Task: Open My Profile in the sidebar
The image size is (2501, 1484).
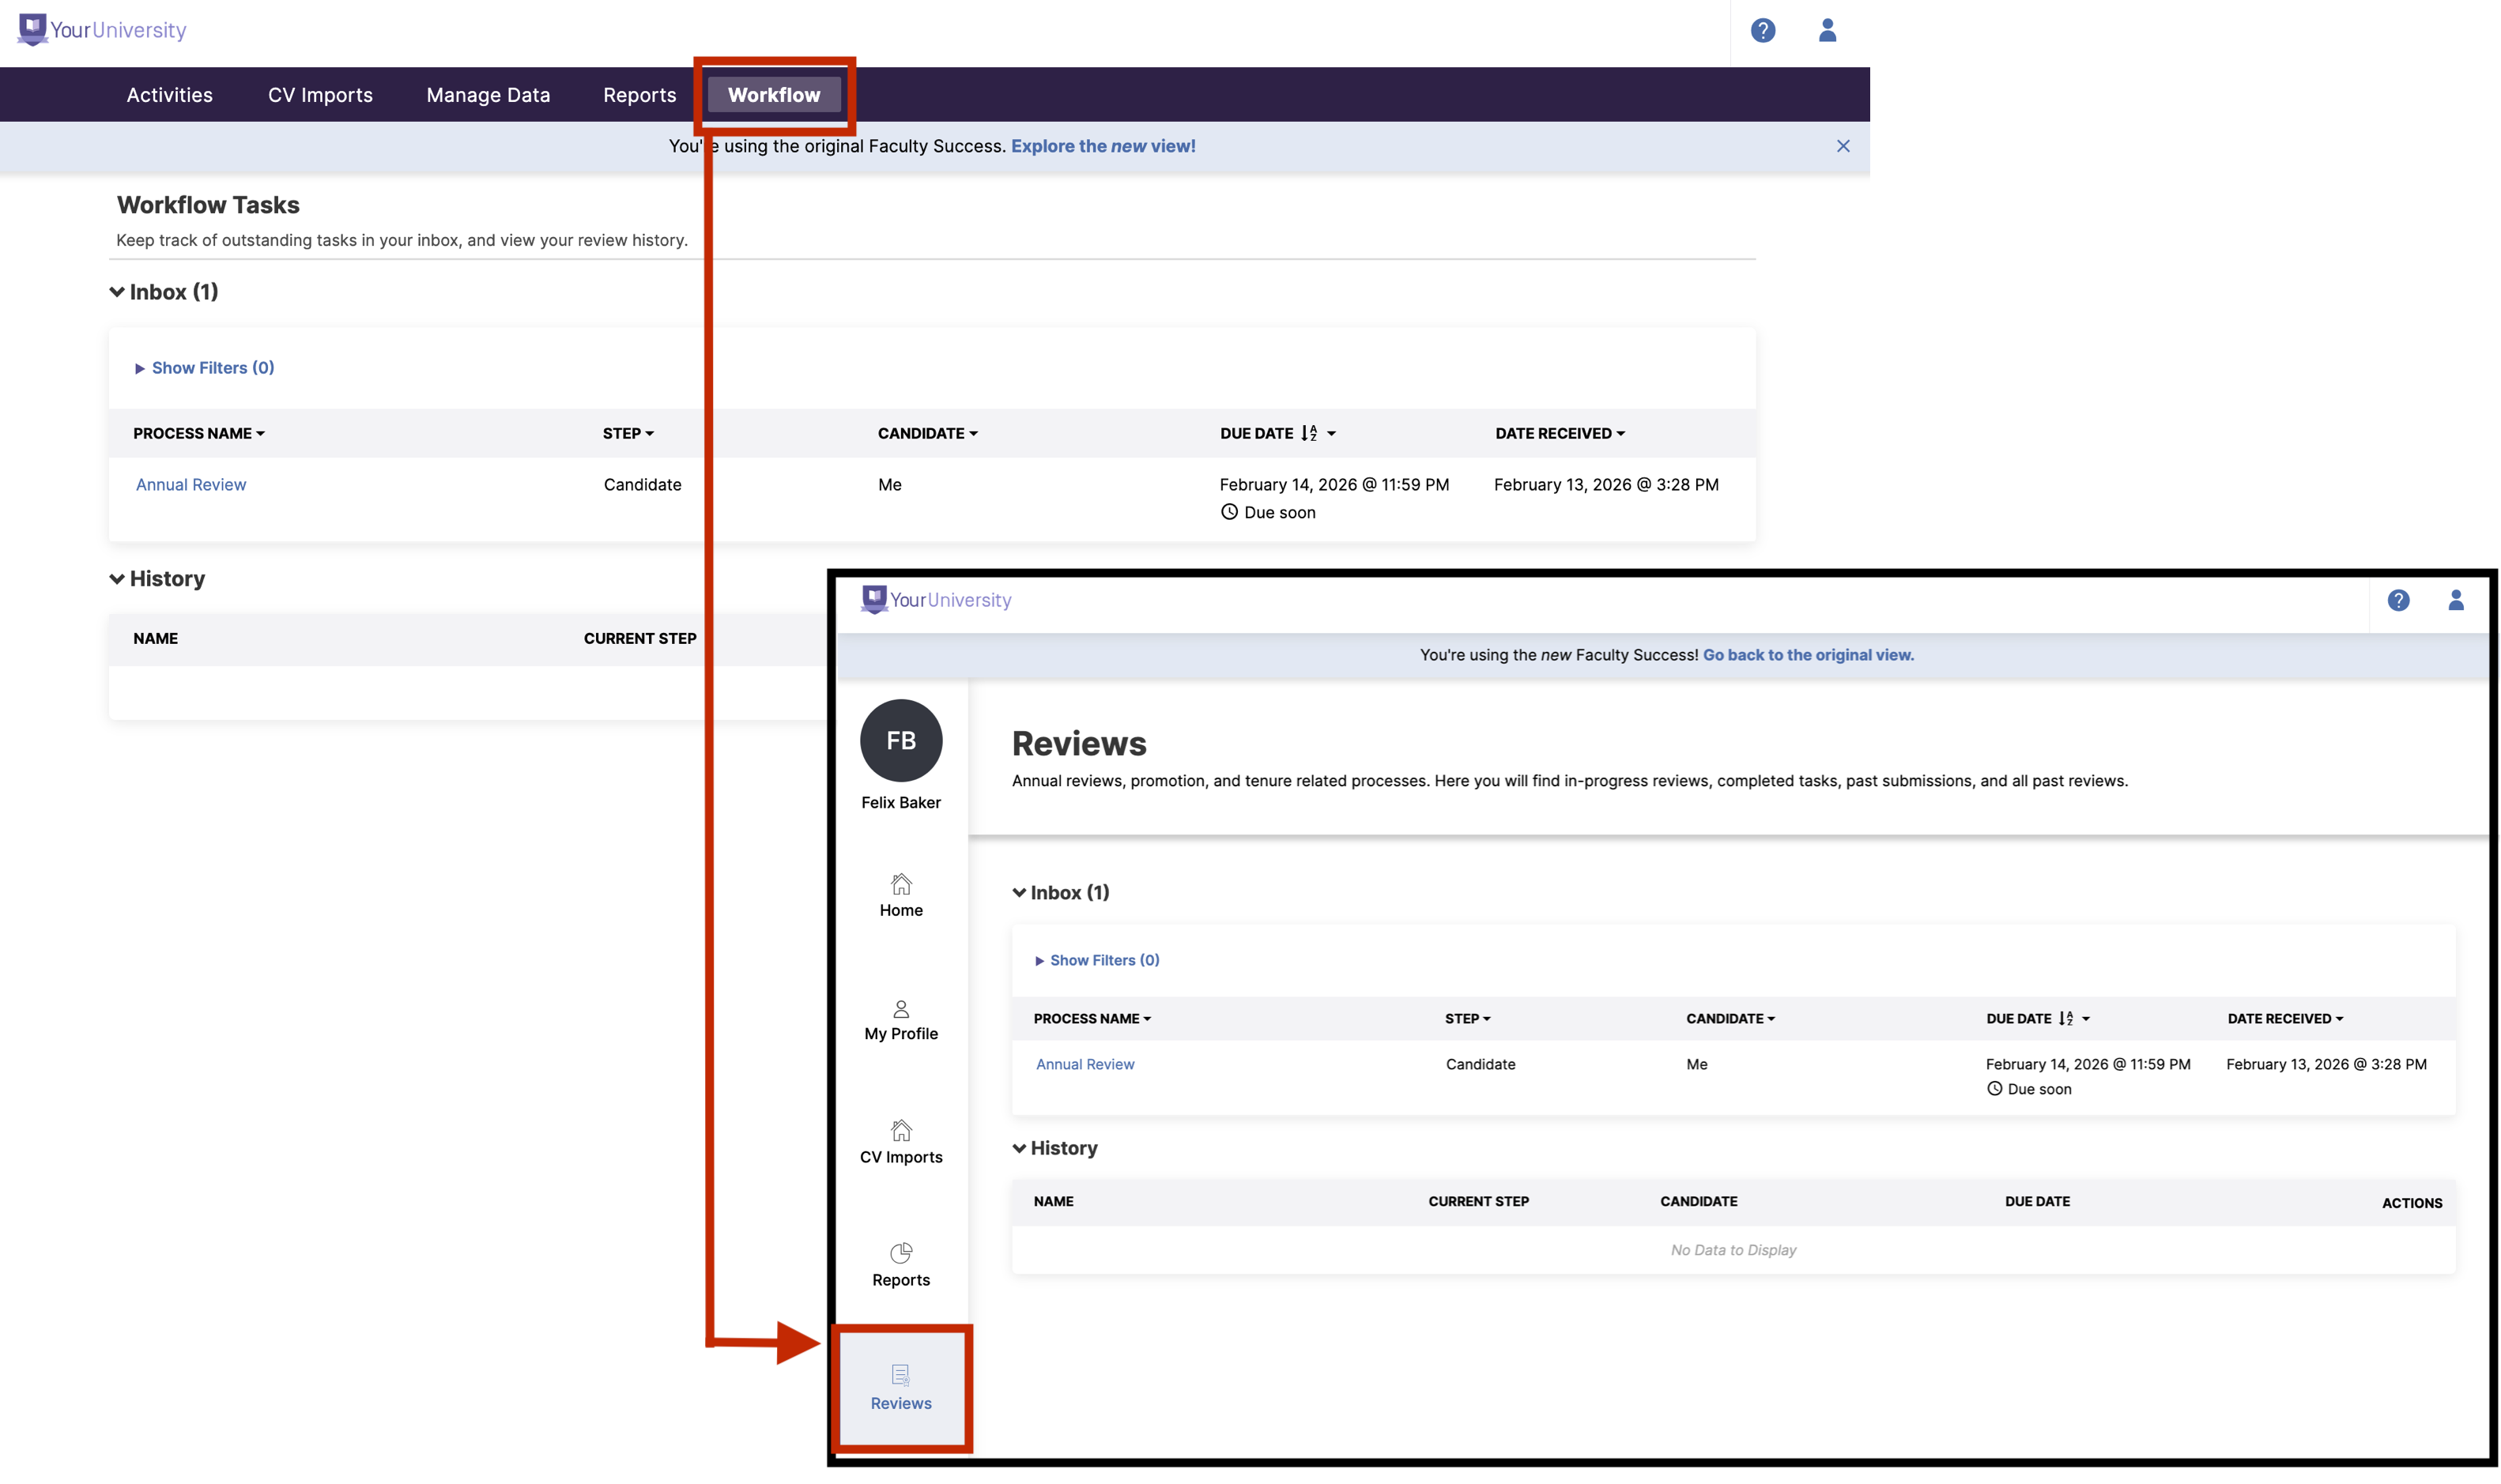Action: [x=901, y=1020]
